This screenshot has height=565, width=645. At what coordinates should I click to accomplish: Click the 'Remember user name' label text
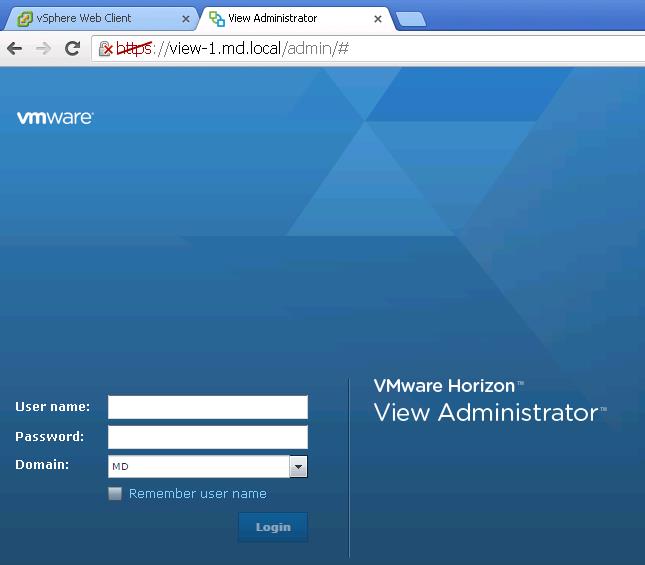197,493
